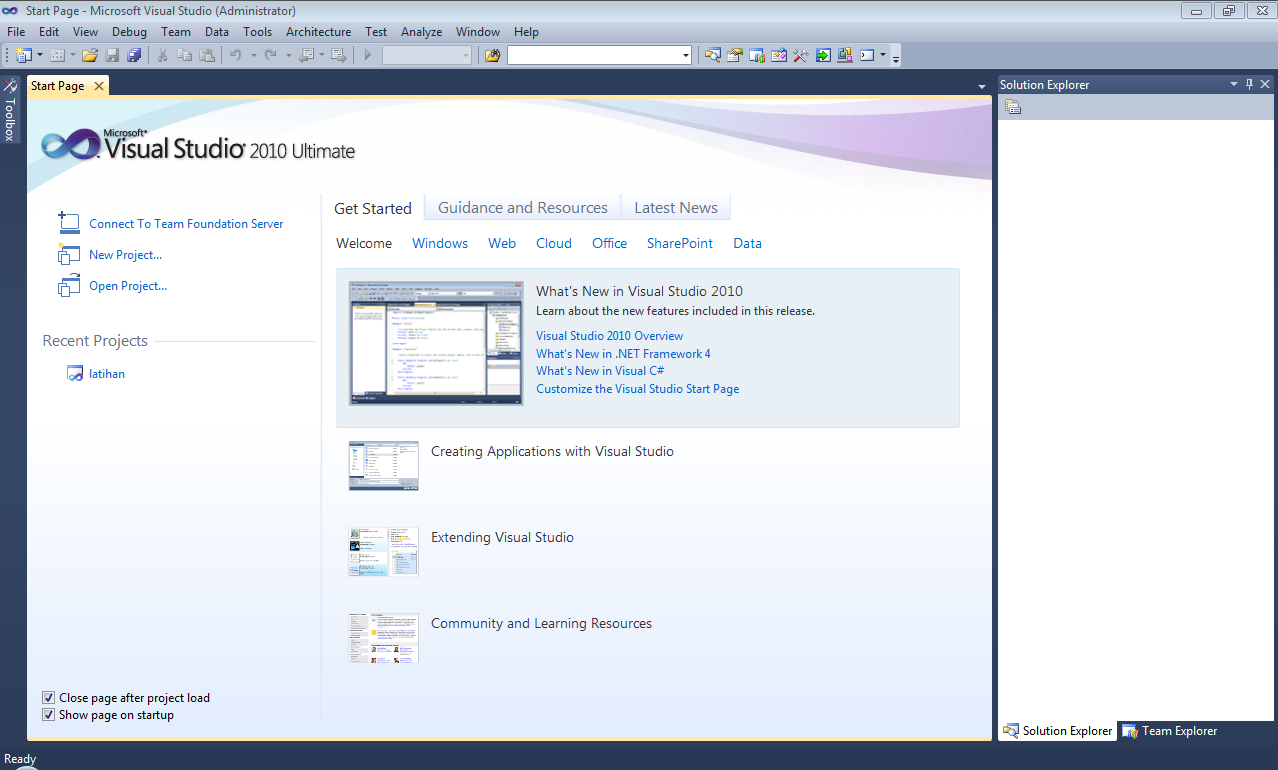
Task: Click the Find in Files icon
Action: (492, 55)
